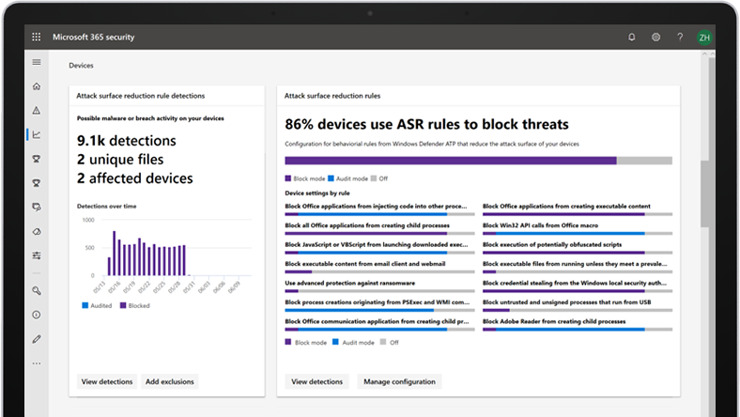Open the settings gear in header

(x=656, y=37)
